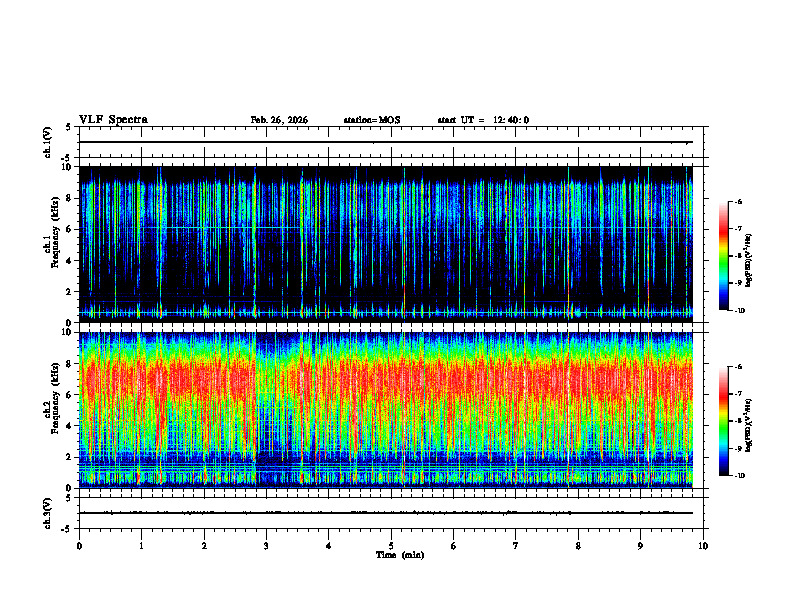
Task: Click the time axis tick label "10"
Action: (703, 546)
